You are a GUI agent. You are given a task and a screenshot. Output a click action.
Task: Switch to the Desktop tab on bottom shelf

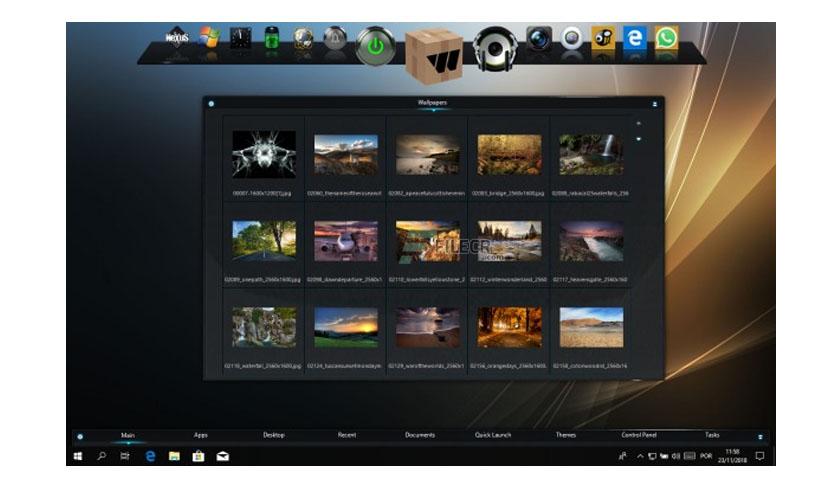pyautogui.click(x=274, y=435)
